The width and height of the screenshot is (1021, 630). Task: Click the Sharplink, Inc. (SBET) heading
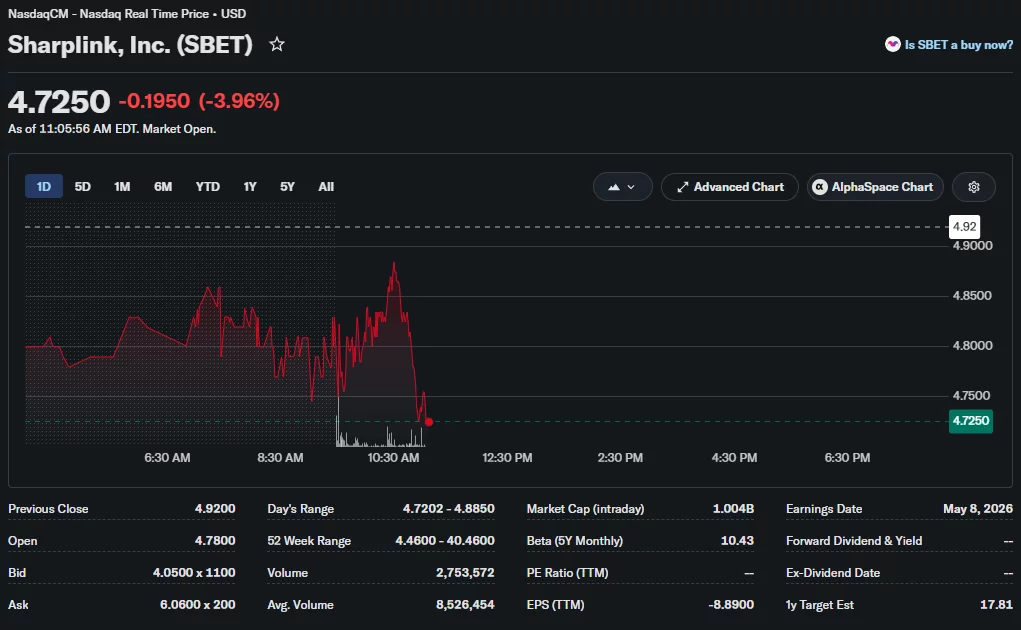click(x=130, y=45)
